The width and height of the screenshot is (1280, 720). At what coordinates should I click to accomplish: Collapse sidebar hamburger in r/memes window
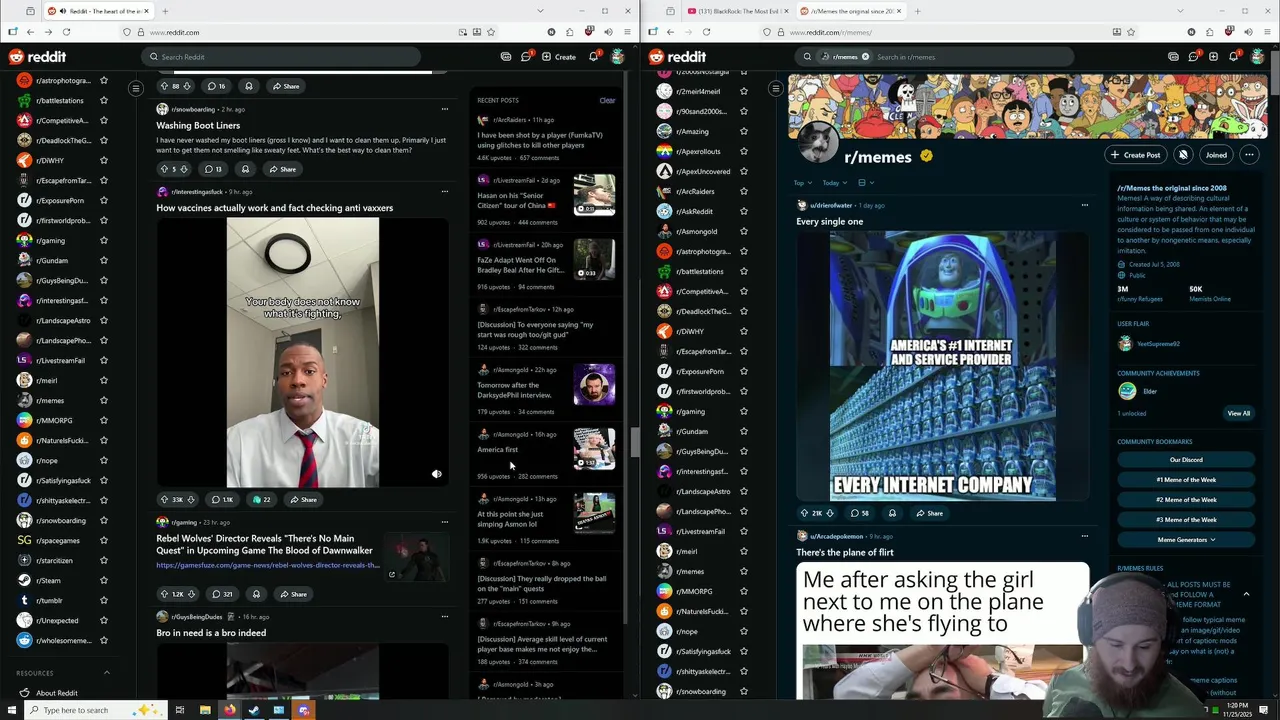775,89
